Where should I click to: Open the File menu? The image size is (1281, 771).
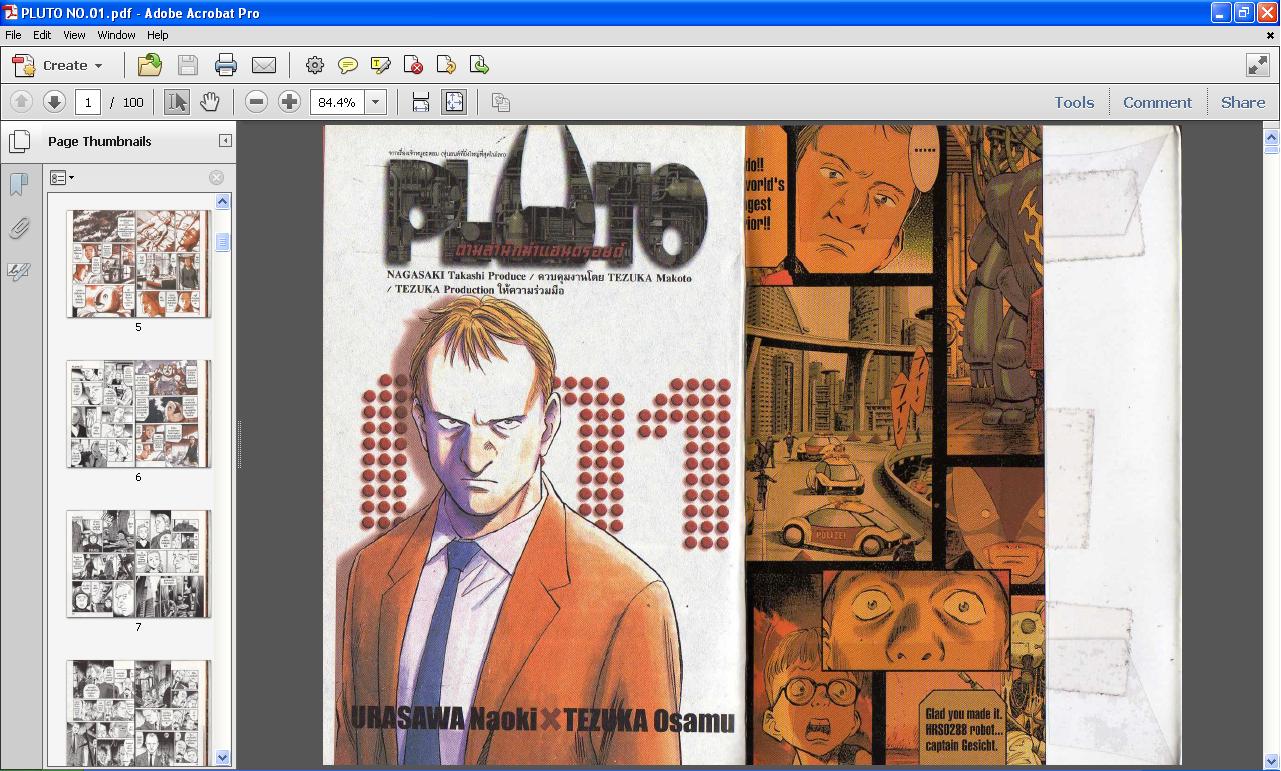coord(13,35)
